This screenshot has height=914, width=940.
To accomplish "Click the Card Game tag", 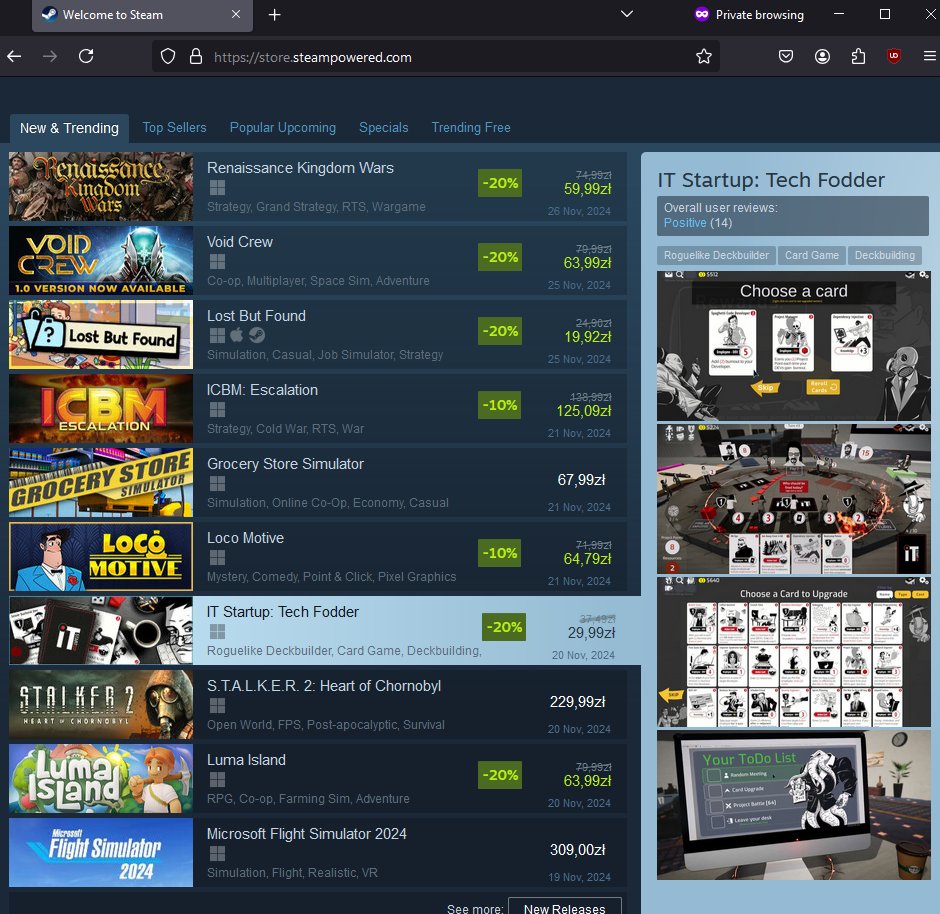I will (x=812, y=255).
